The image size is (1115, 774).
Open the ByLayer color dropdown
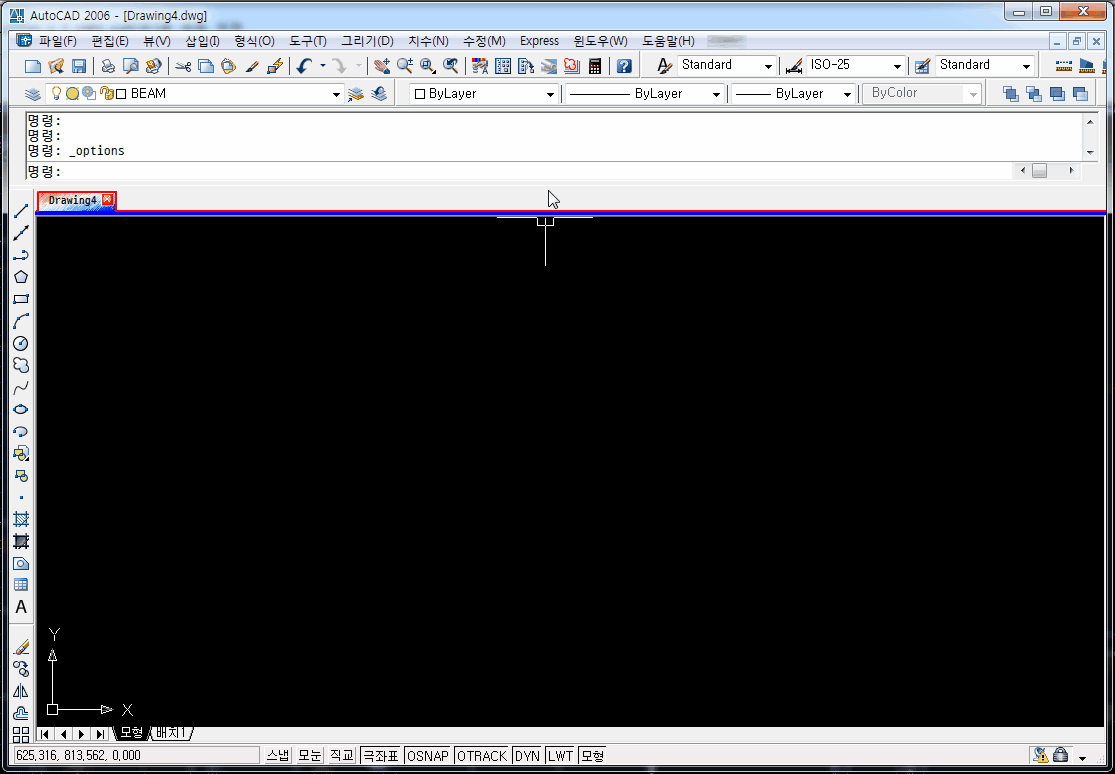(550, 94)
